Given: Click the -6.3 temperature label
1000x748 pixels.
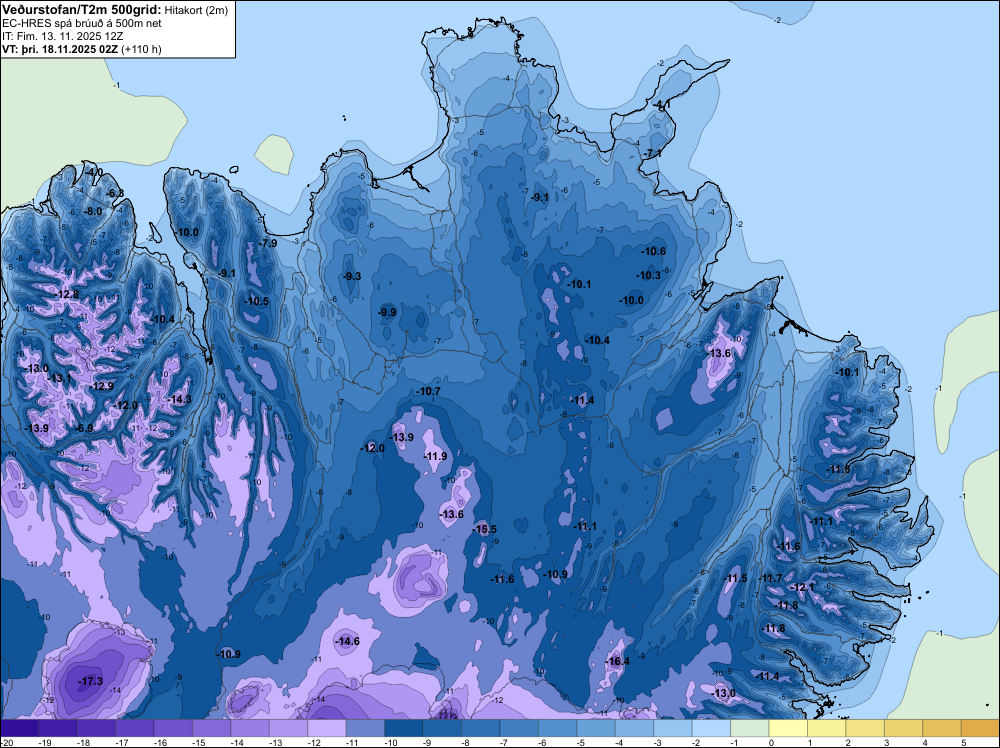Looking at the screenshot, I should [115, 193].
